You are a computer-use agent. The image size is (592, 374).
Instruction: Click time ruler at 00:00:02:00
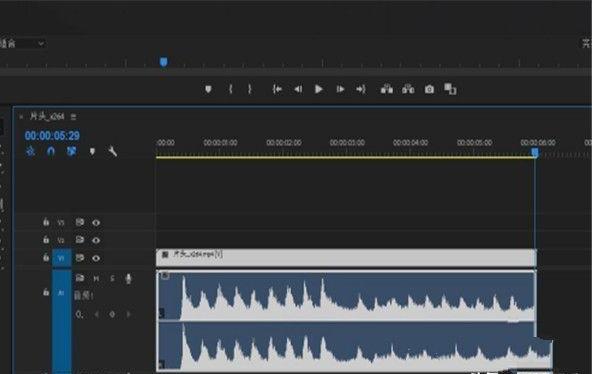pyautogui.click(x=284, y=143)
